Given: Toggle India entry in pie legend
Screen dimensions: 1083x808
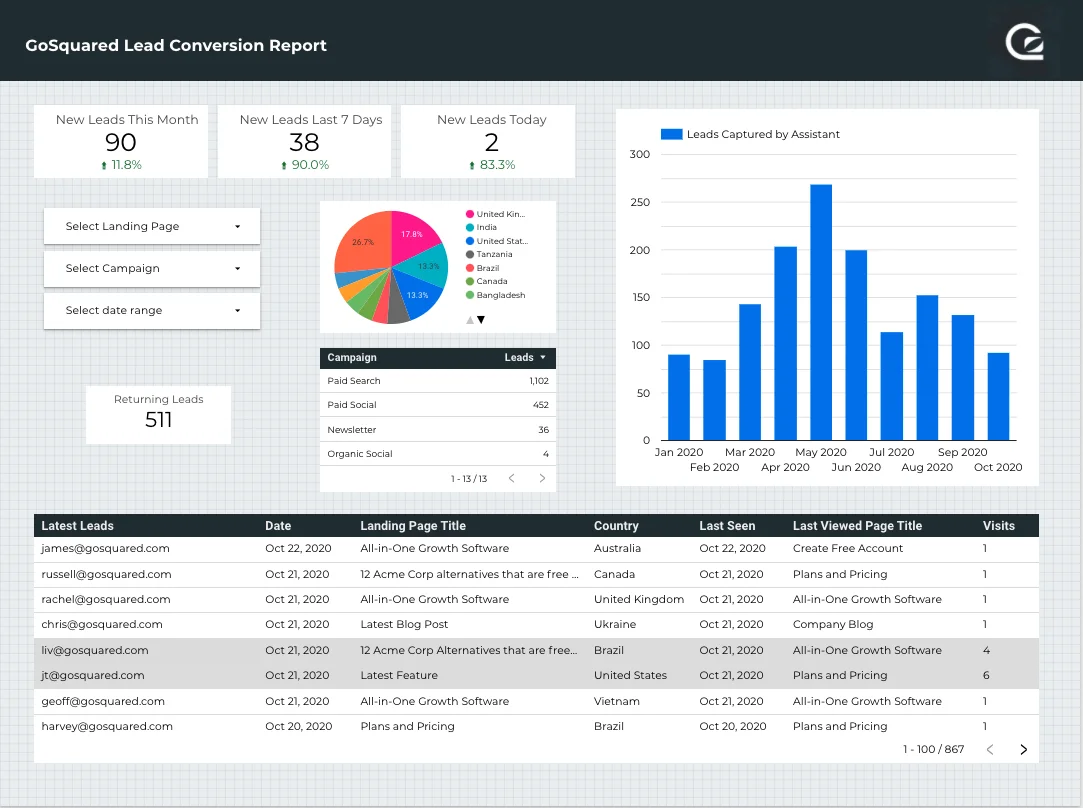Looking at the screenshot, I should tap(486, 228).
